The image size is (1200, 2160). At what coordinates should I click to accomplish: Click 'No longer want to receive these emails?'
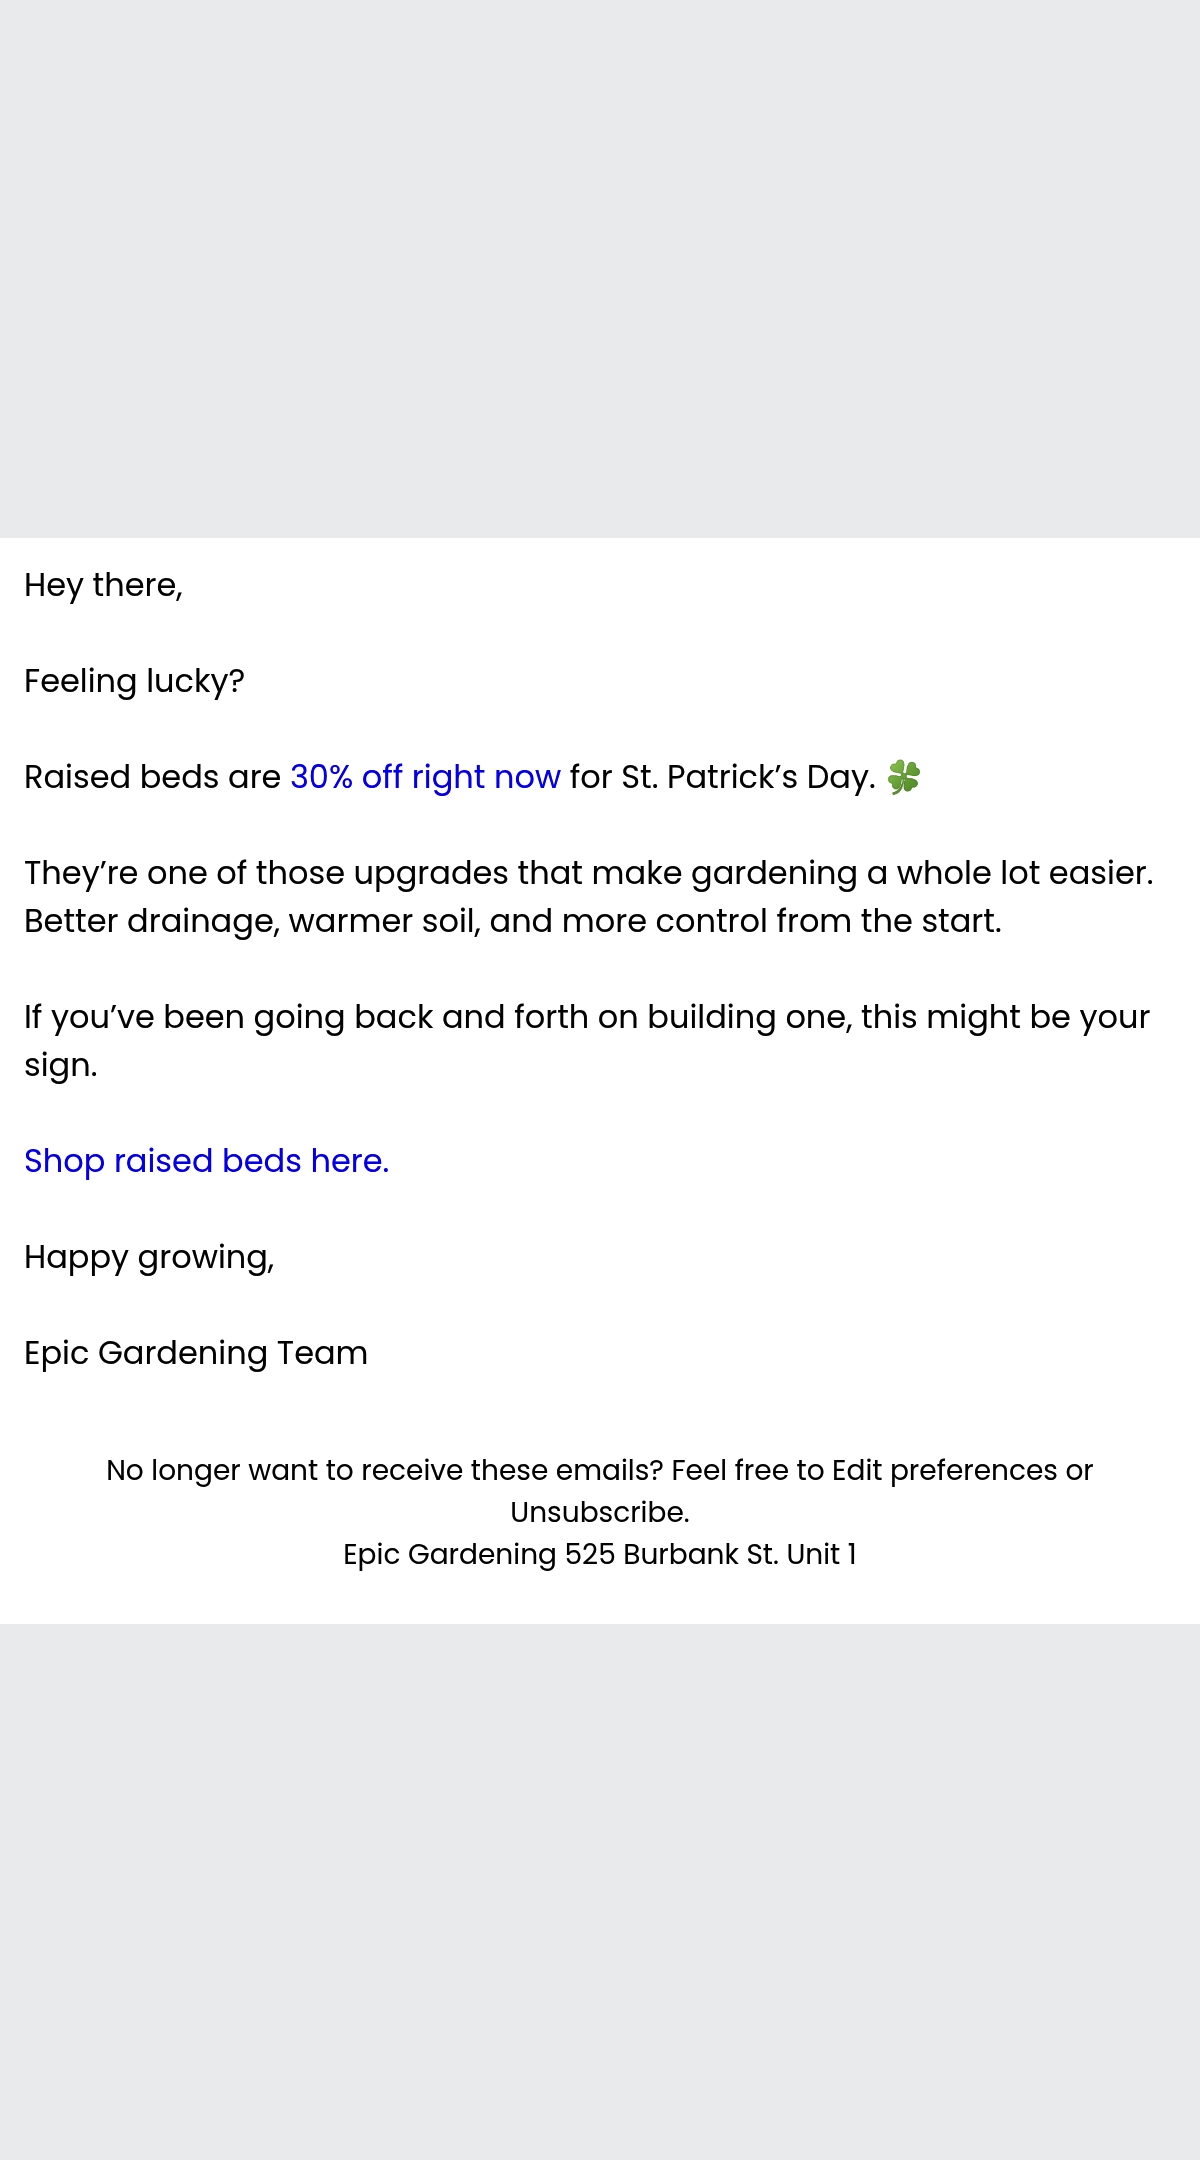click(x=385, y=1470)
